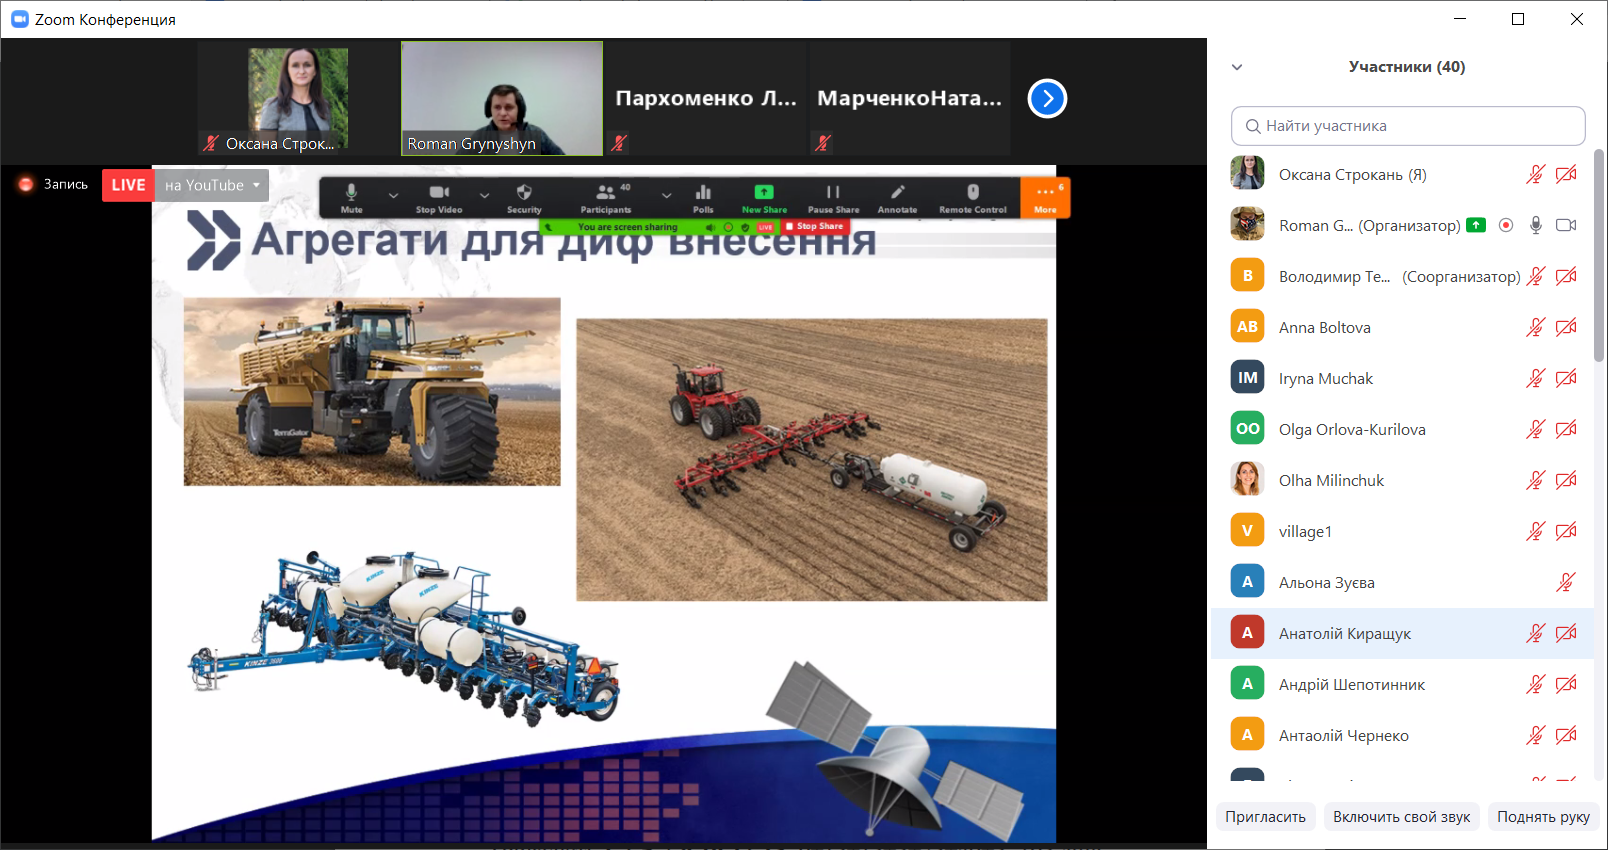Click the red LIVE badge
Screen dimensions: 1608x854
[128, 185]
